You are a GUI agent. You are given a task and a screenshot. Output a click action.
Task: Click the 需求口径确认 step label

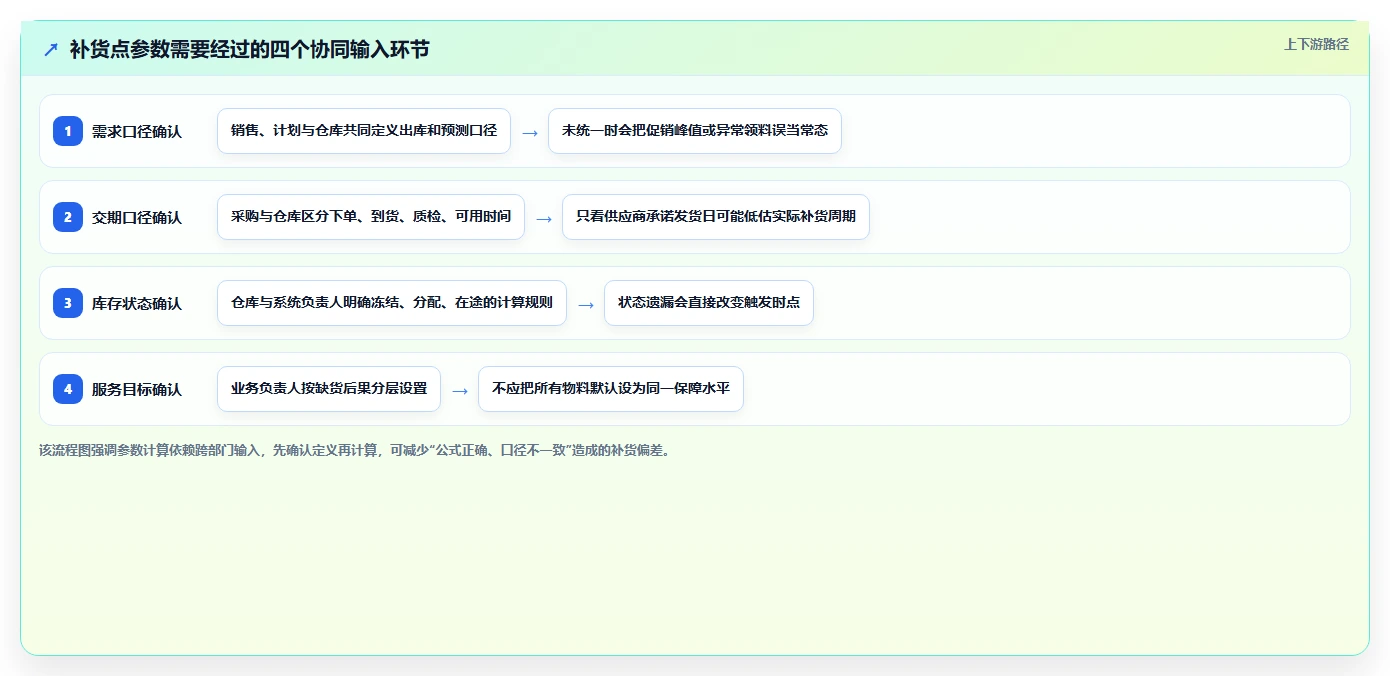137,131
